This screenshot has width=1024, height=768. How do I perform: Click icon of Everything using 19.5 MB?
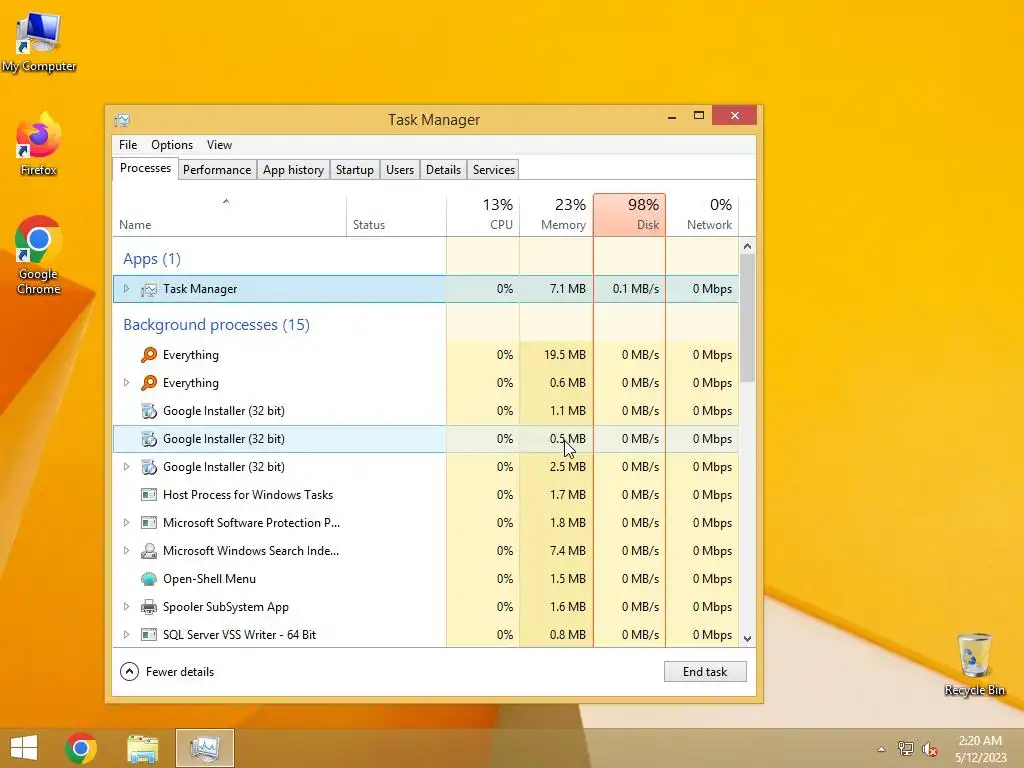[149, 355]
